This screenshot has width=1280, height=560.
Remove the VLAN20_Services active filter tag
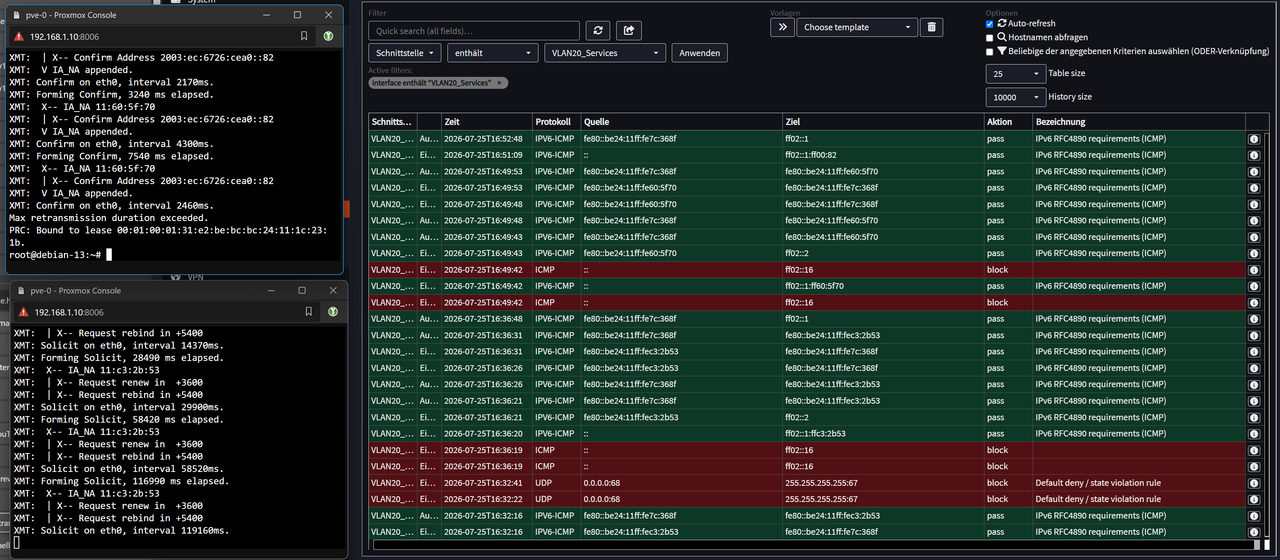[499, 83]
